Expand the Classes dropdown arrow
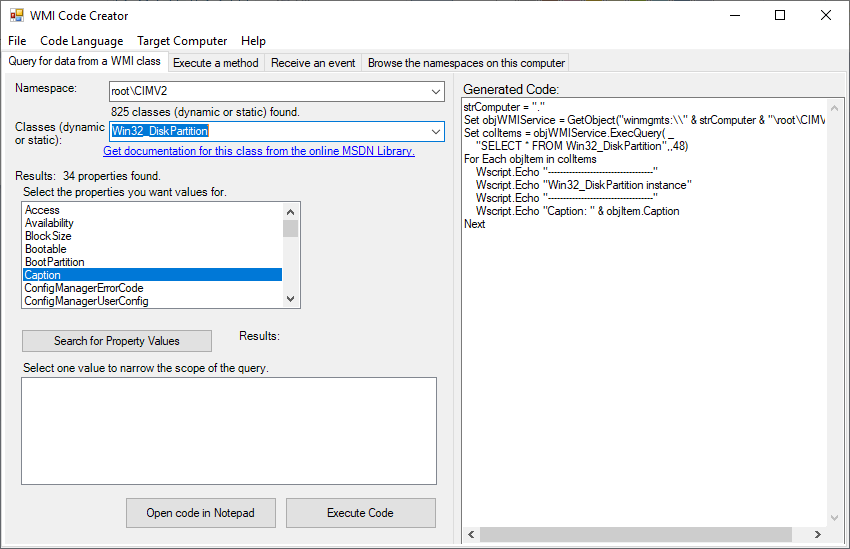Viewport: 850px width, 549px height. click(x=436, y=132)
